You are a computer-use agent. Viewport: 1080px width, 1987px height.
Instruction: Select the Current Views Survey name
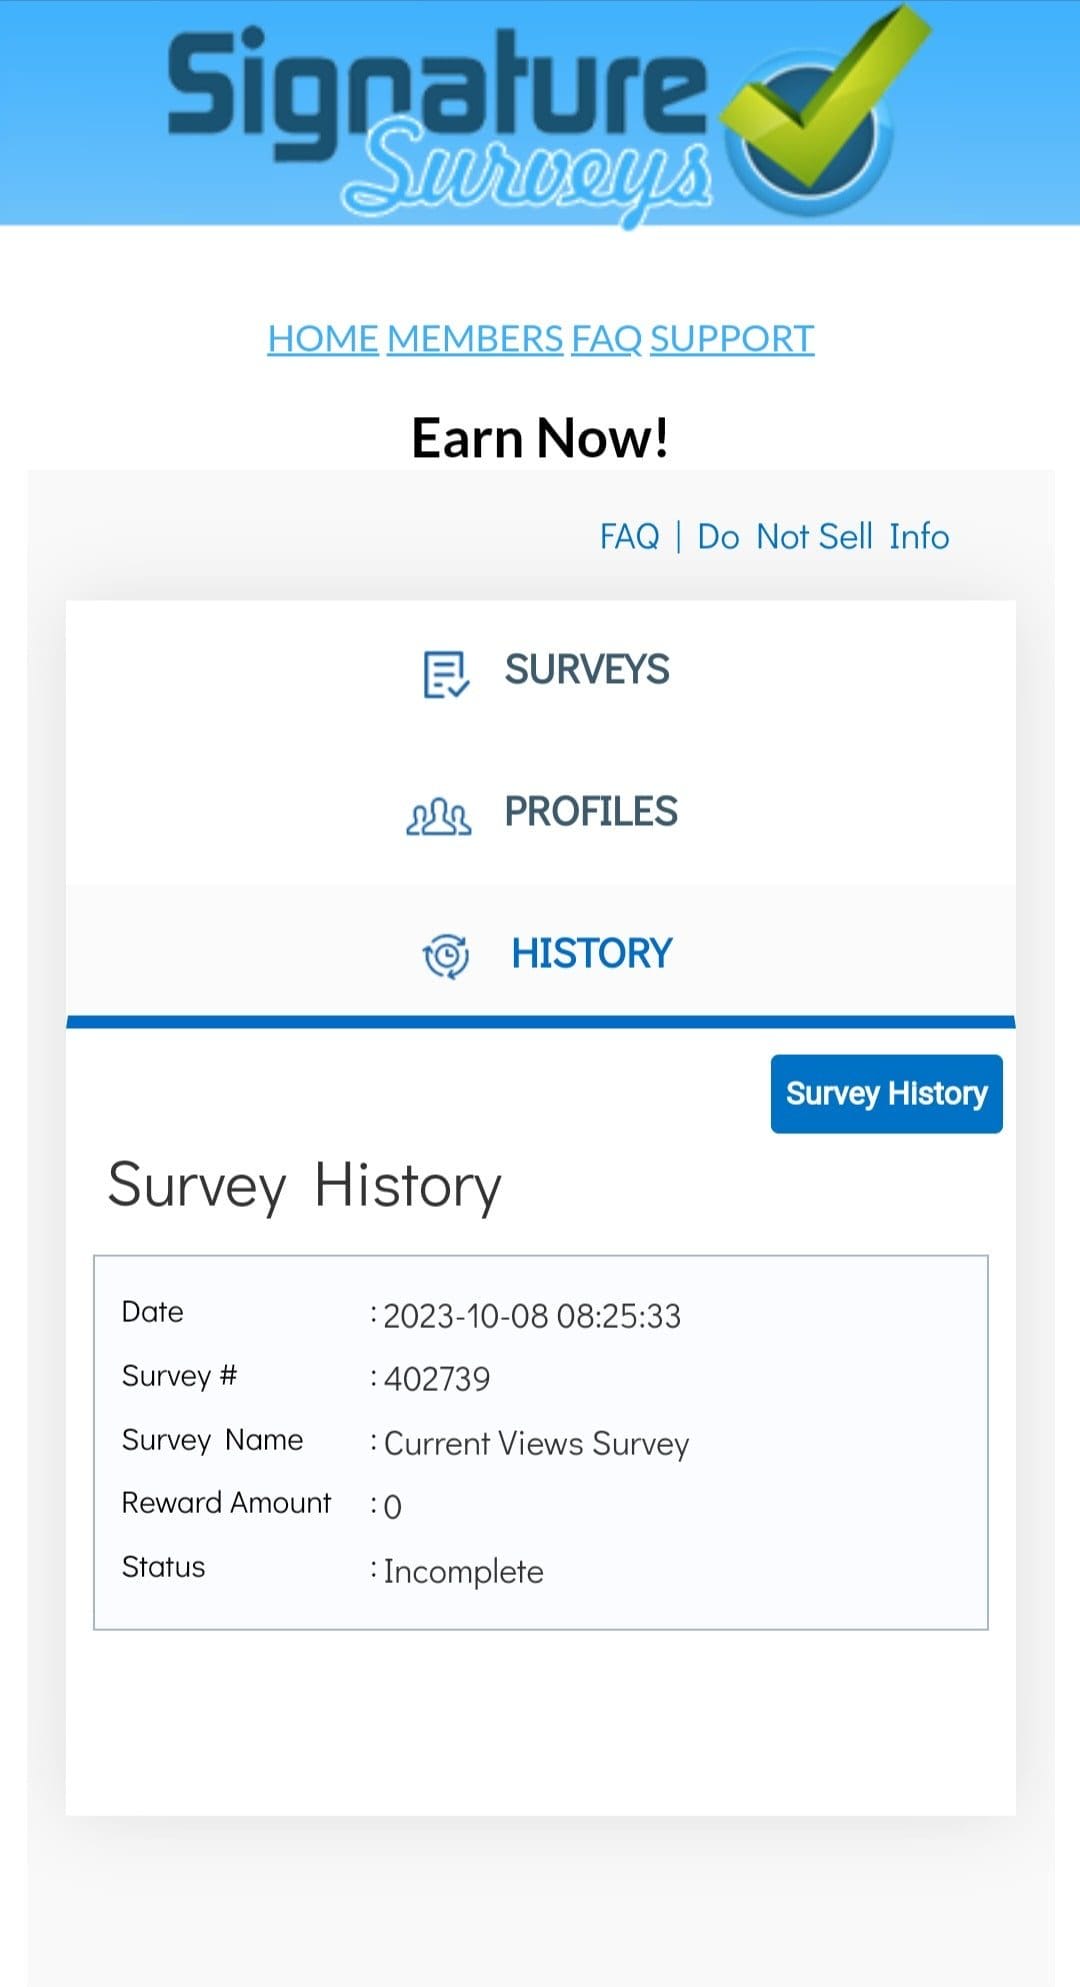[x=536, y=1444]
